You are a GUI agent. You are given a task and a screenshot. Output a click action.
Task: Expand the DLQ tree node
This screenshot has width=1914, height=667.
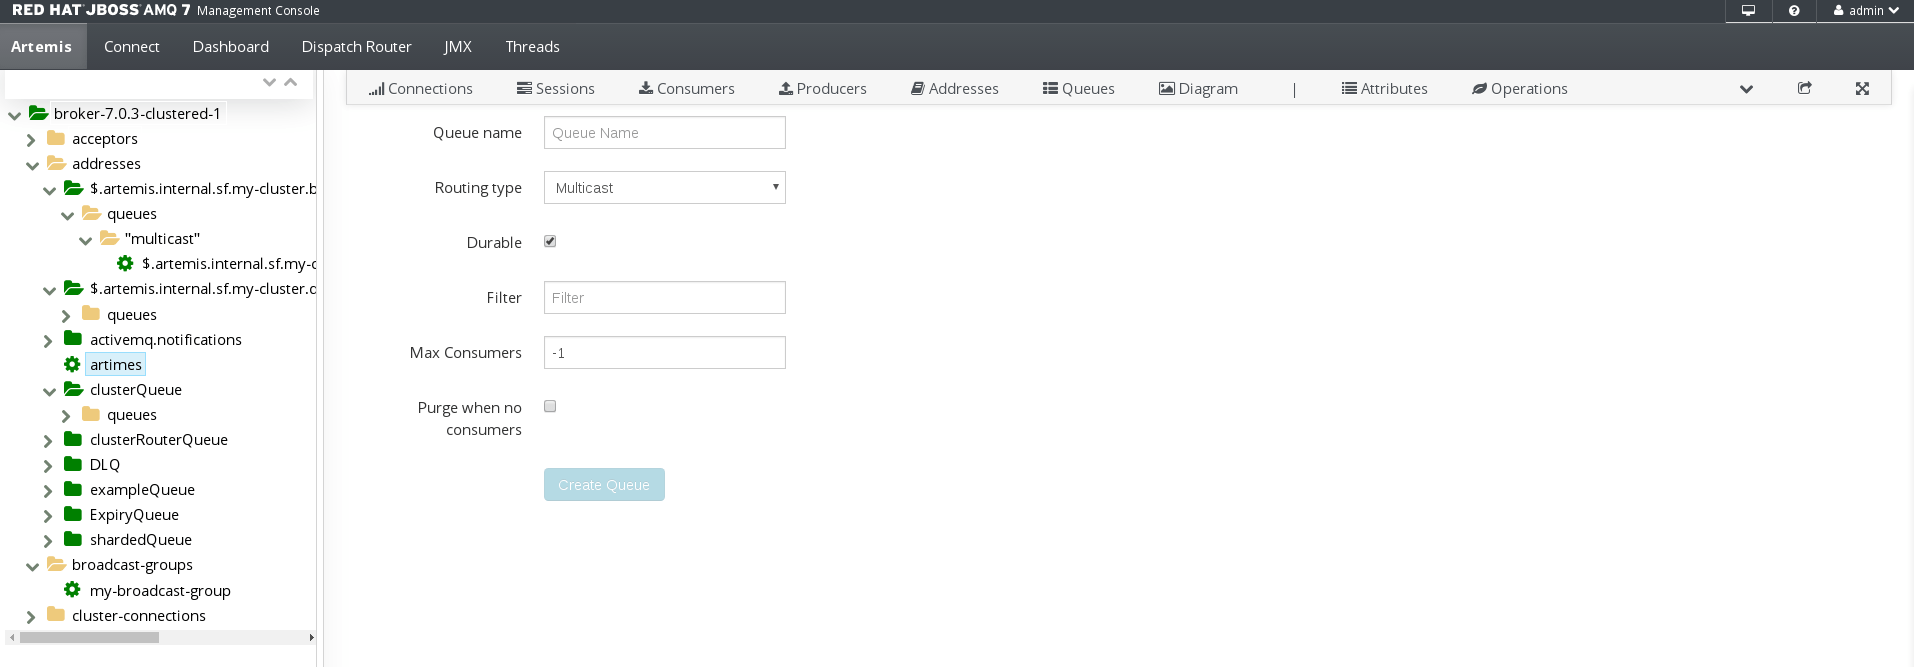click(48, 466)
